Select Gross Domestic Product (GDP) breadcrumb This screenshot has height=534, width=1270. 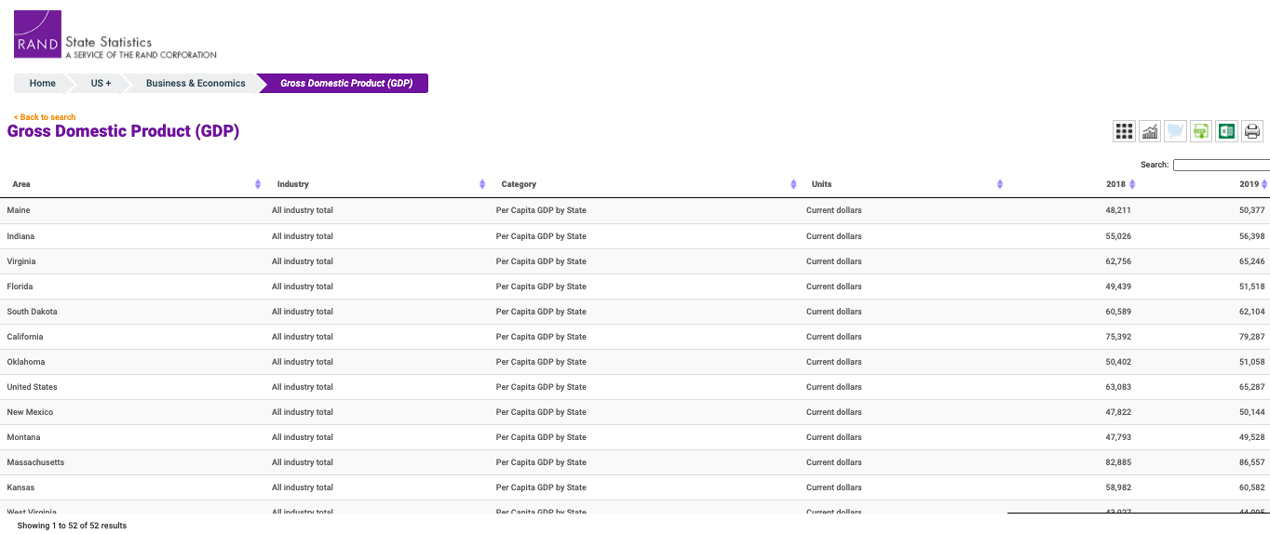point(346,83)
